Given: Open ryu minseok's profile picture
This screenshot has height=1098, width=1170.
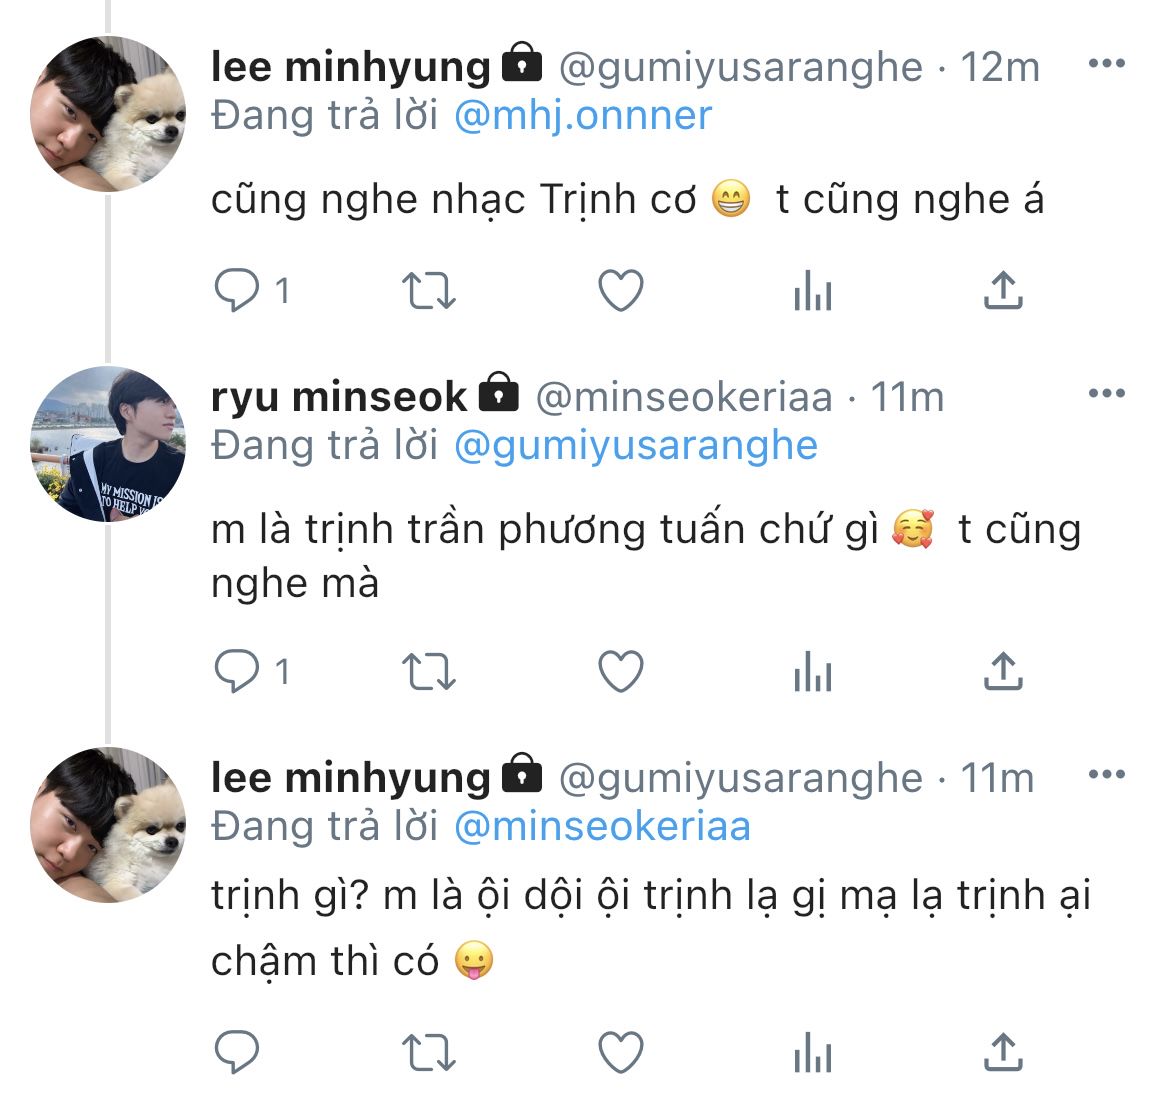Looking at the screenshot, I should [x=109, y=444].
